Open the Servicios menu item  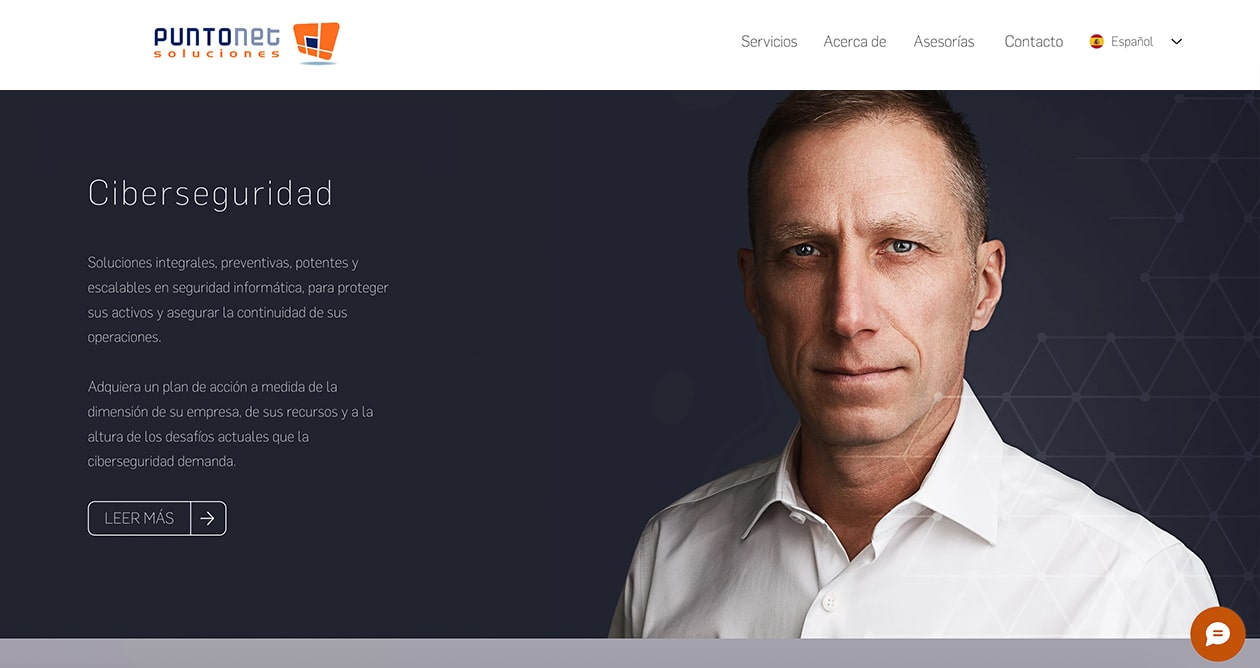click(x=769, y=42)
